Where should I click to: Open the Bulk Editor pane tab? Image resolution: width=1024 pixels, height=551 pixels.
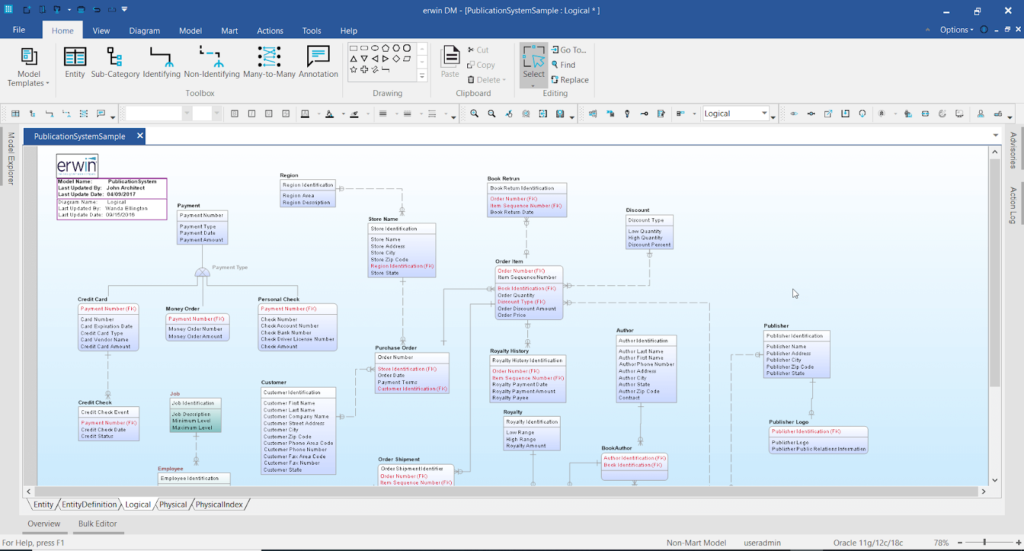pyautogui.click(x=97, y=524)
